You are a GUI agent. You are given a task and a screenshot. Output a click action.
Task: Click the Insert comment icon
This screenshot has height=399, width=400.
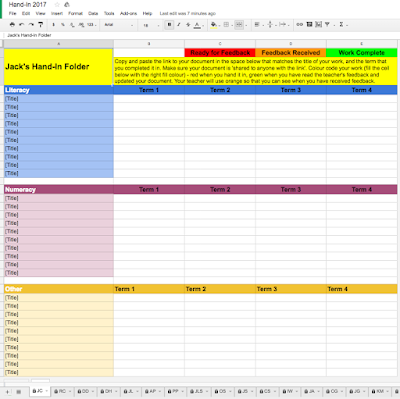click(309, 24)
